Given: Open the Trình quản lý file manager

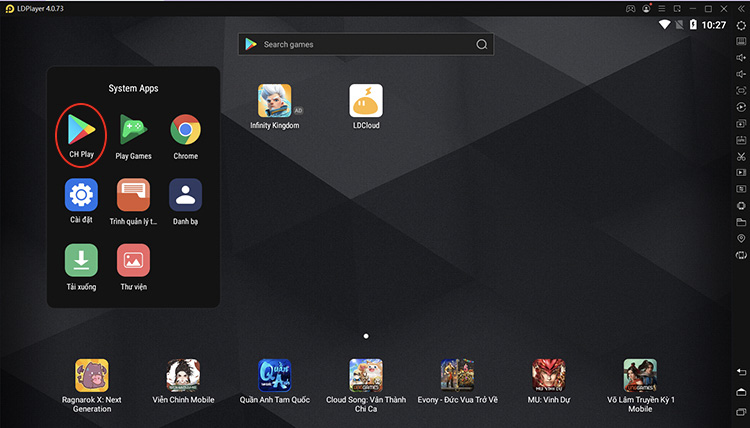Looking at the screenshot, I should pyautogui.click(x=133, y=195).
